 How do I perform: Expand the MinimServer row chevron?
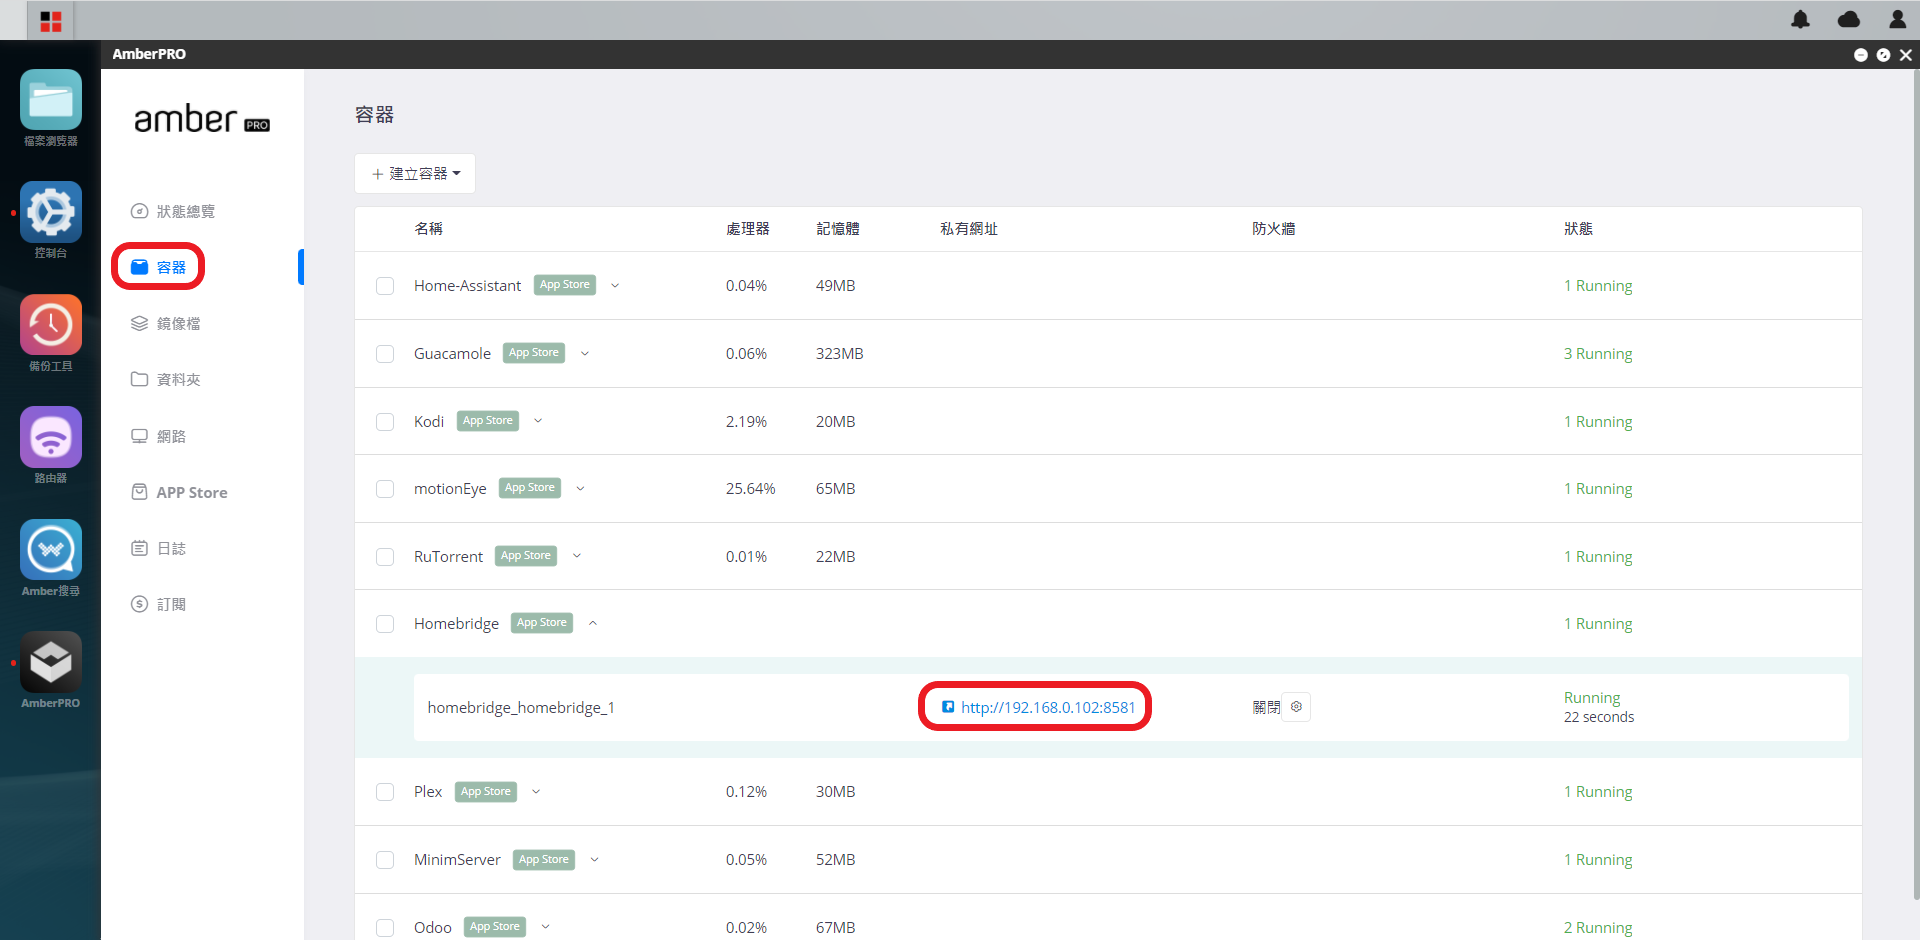(594, 859)
